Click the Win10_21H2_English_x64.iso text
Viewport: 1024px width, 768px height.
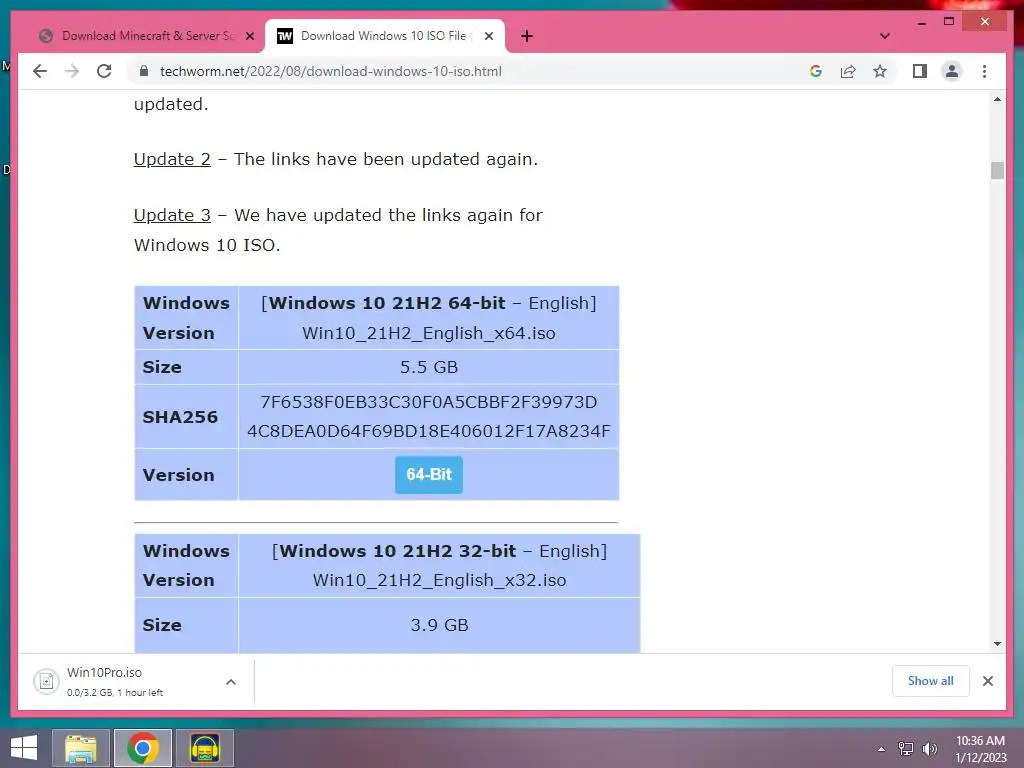point(428,333)
